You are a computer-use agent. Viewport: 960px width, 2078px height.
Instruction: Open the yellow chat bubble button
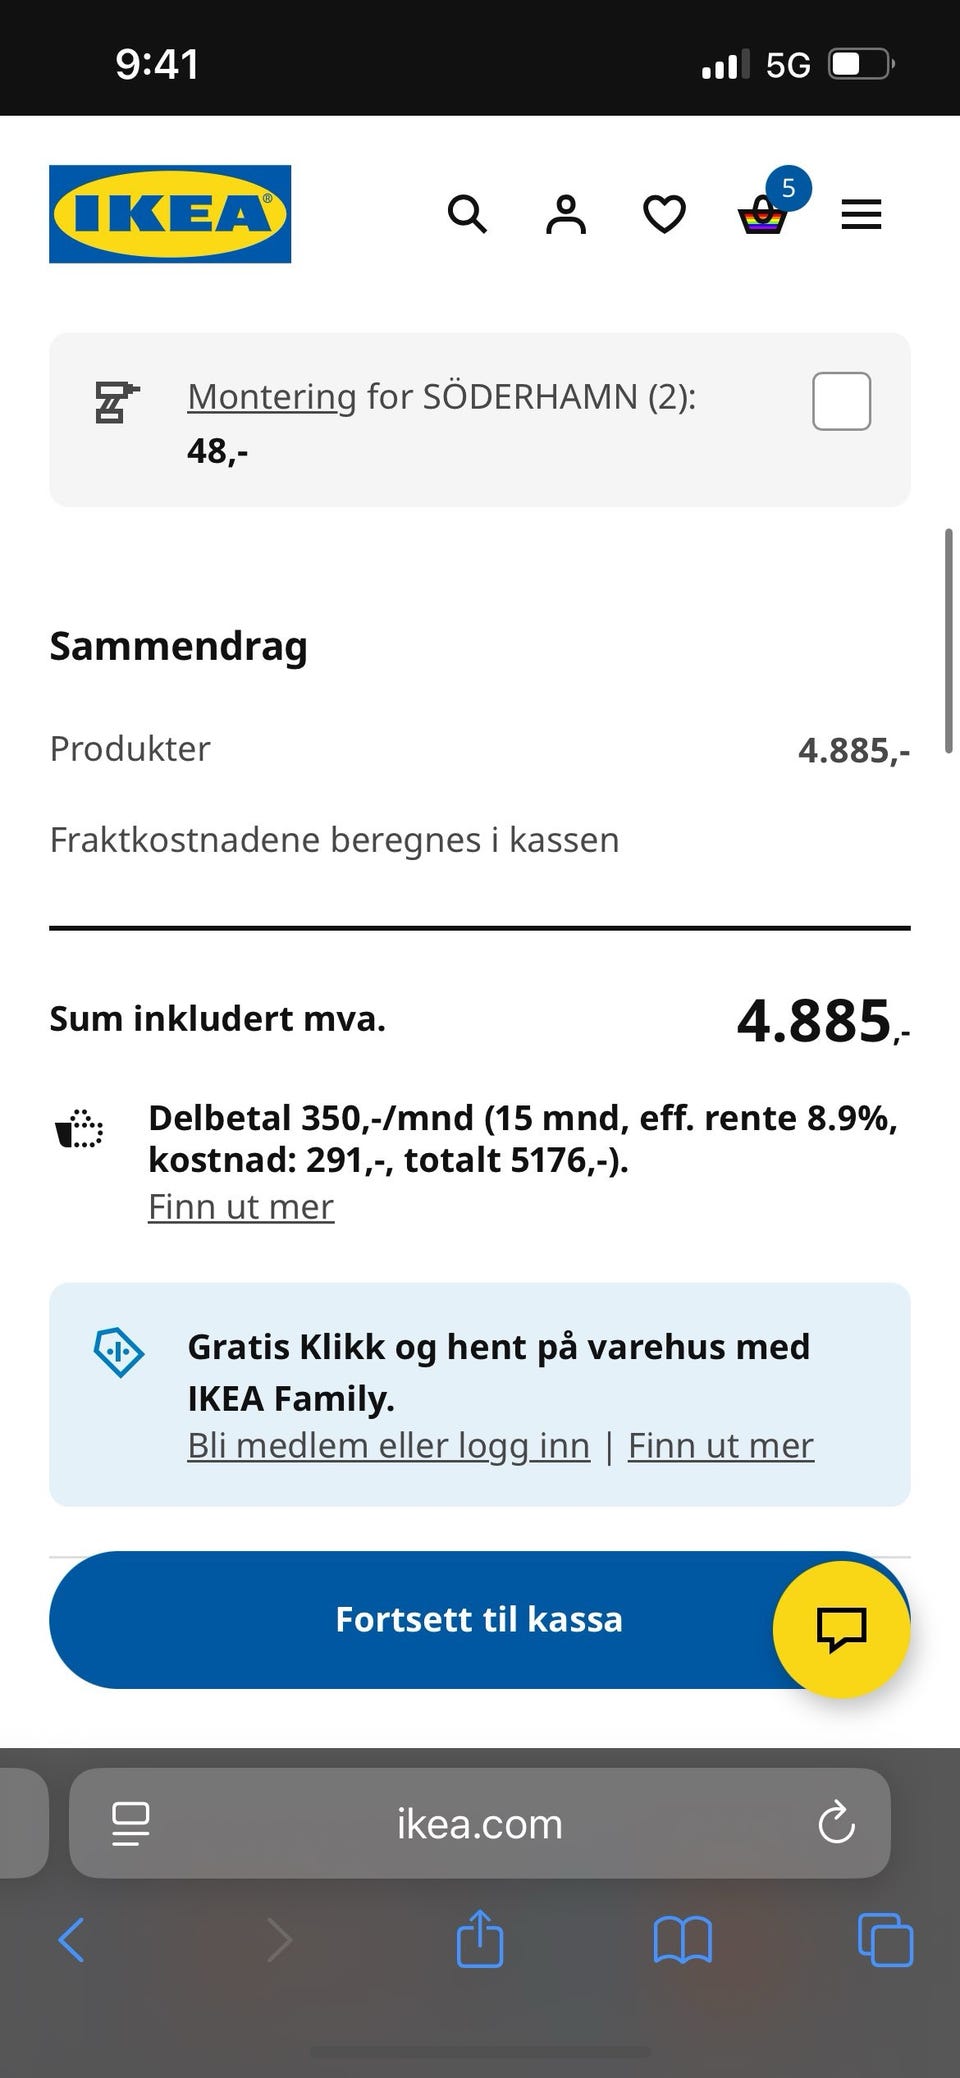coord(841,1629)
